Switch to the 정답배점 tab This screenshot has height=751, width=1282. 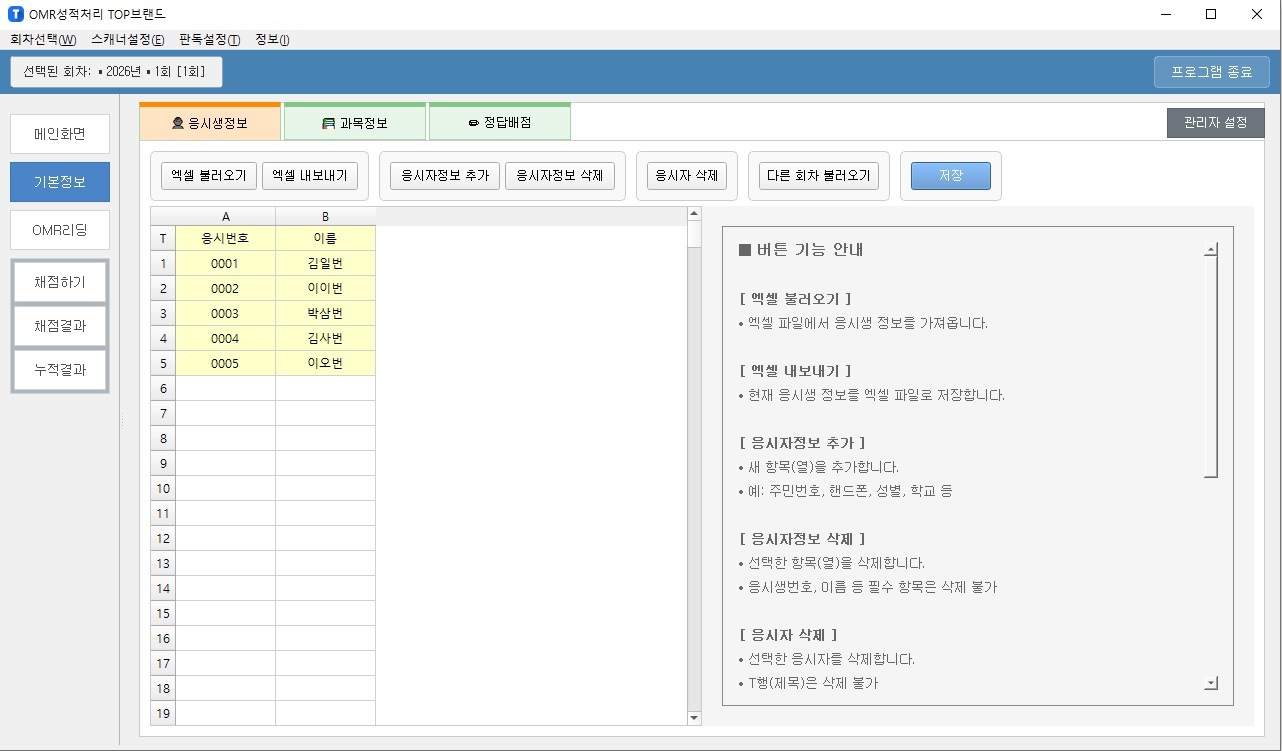(x=499, y=123)
